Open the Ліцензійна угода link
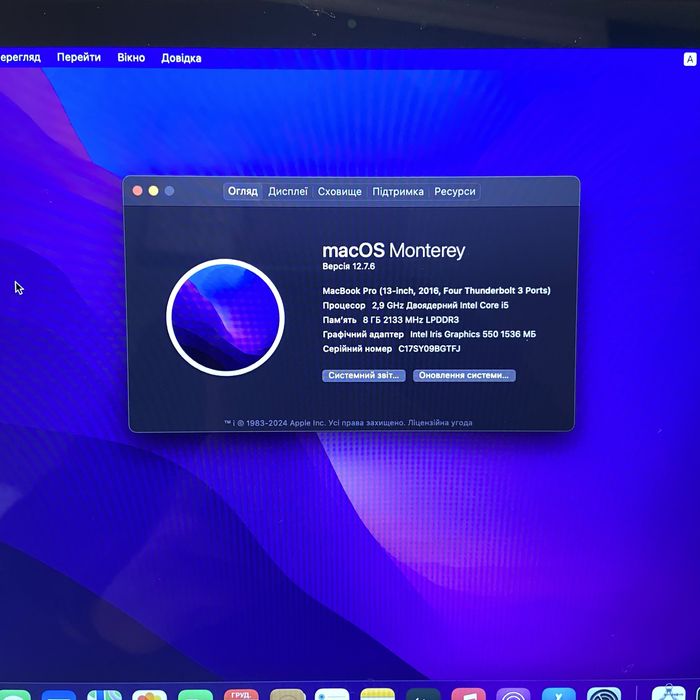 pyautogui.click(x=440, y=422)
